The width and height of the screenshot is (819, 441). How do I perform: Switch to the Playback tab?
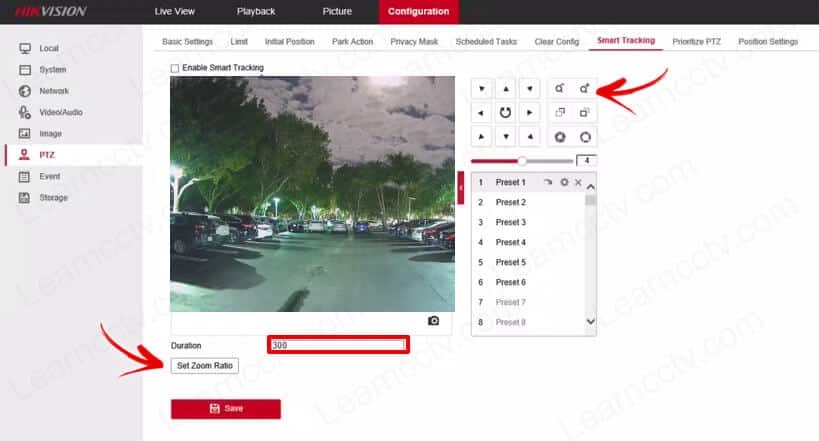pos(256,11)
